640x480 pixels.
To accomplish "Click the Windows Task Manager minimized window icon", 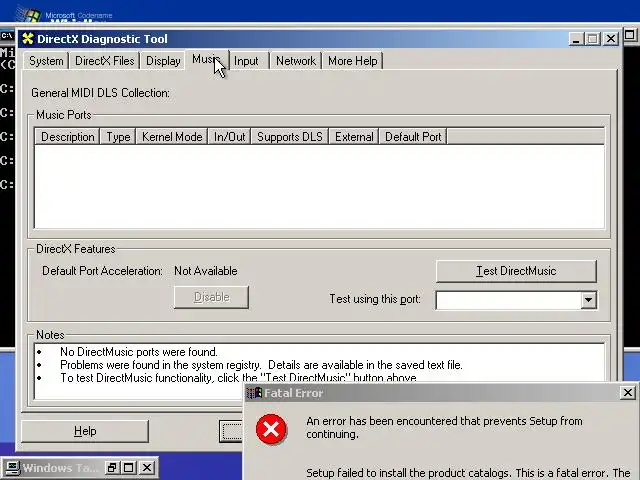I will 12,467.
